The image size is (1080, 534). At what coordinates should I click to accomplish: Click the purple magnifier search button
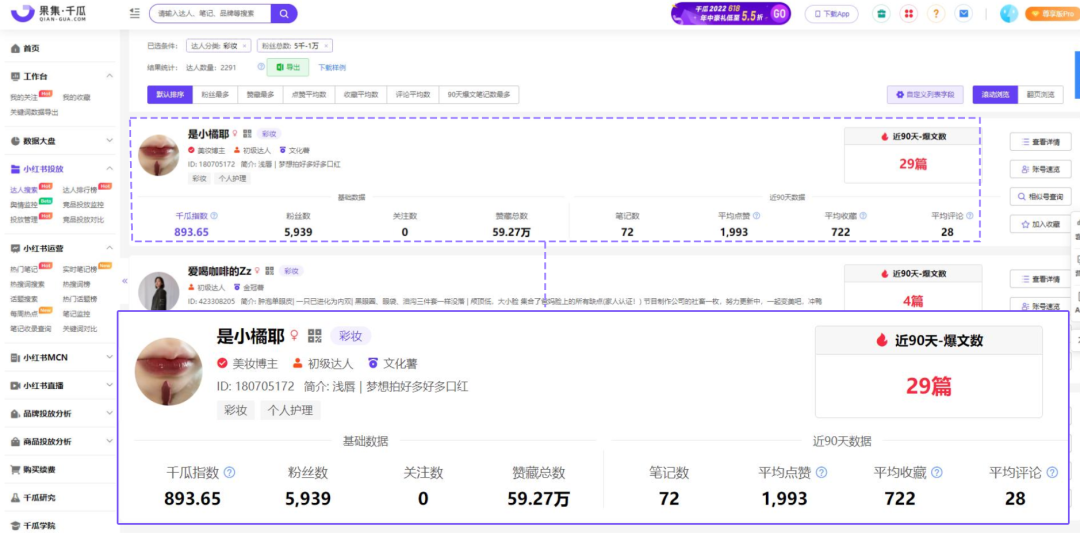click(x=284, y=13)
